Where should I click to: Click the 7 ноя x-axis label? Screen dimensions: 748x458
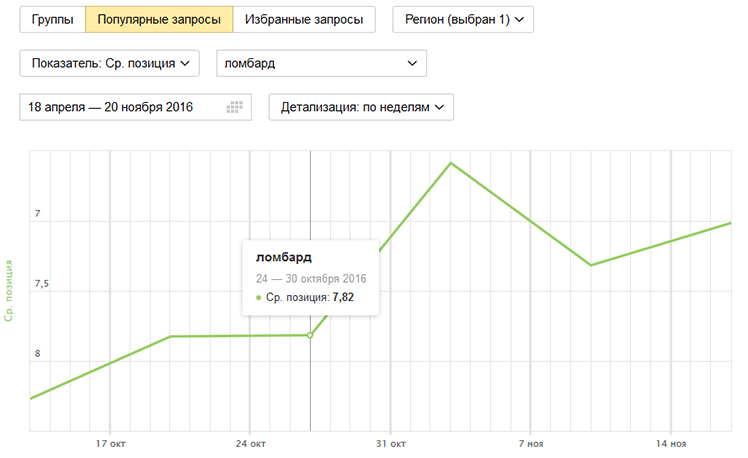point(531,443)
